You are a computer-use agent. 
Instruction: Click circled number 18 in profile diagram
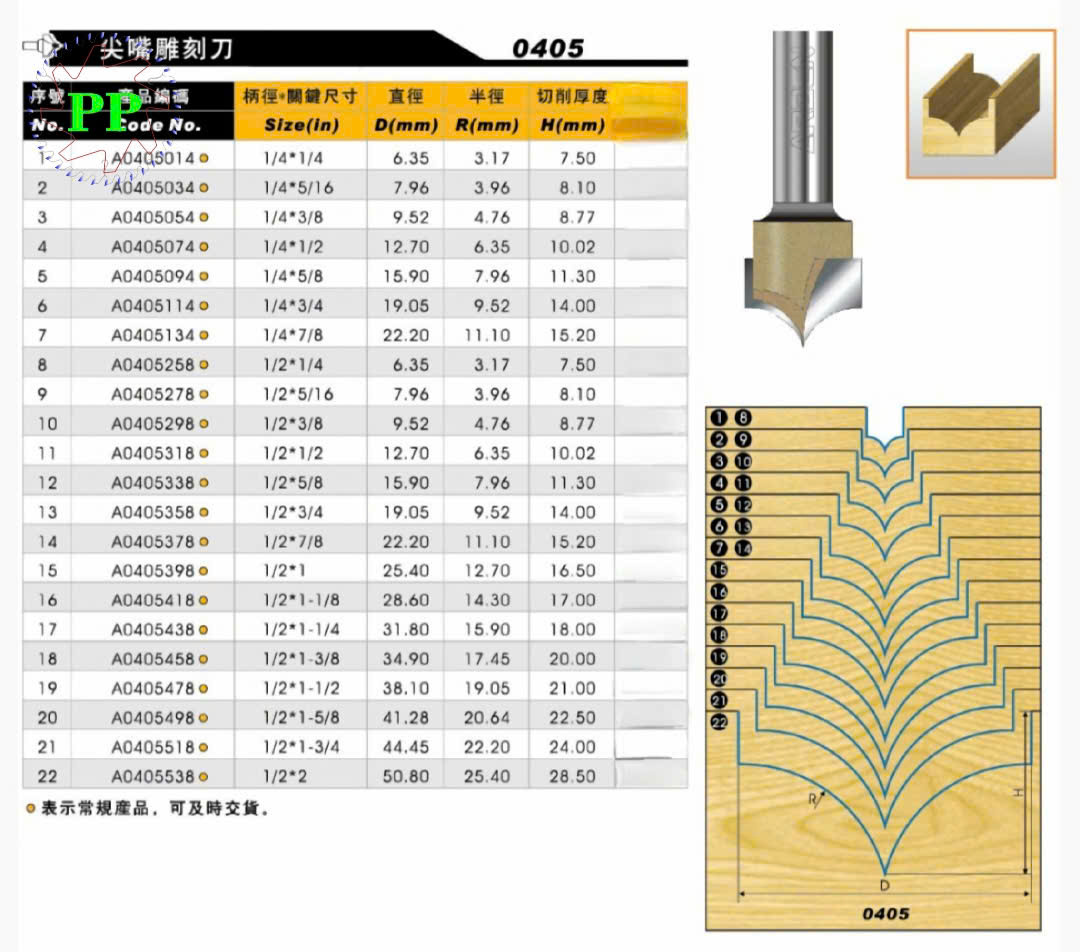click(x=718, y=635)
